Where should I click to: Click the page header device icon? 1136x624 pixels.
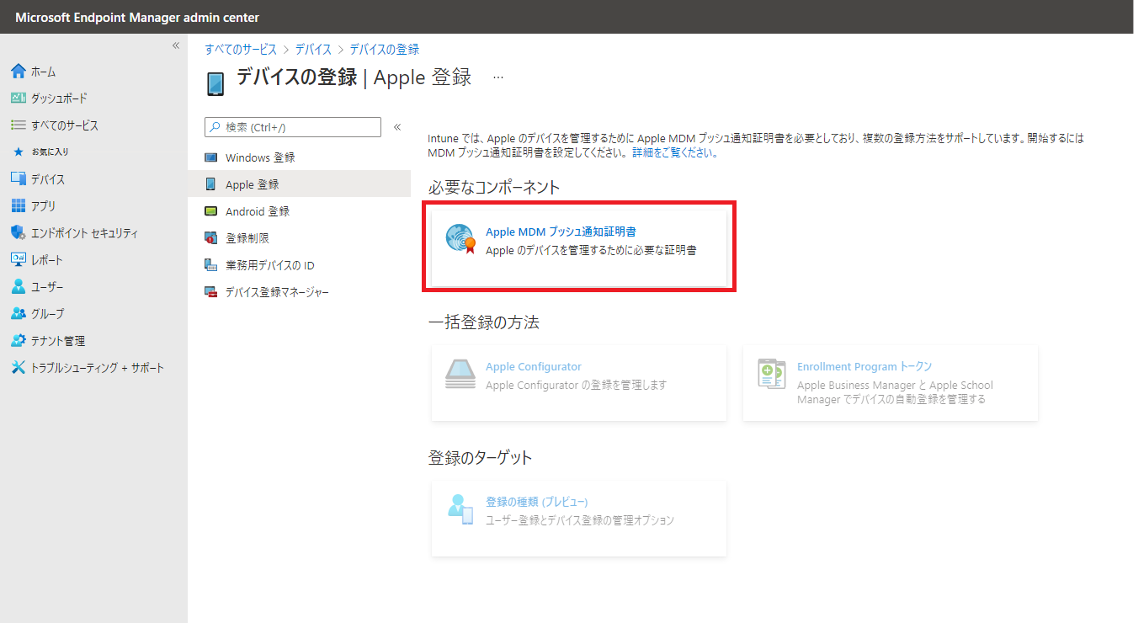[215, 83]
